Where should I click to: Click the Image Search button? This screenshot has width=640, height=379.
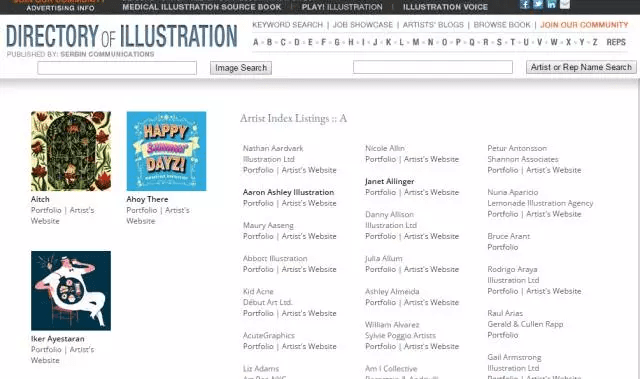[241, 68]
